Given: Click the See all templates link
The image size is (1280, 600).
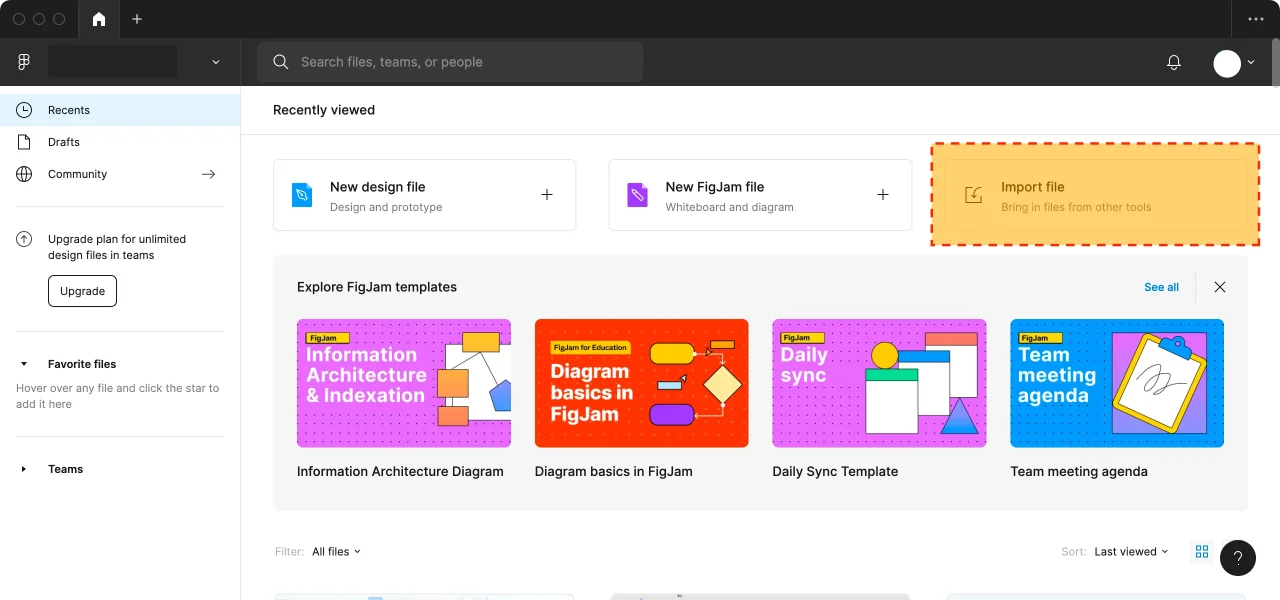Looking at the screenshot, I should coord(1161,287).
